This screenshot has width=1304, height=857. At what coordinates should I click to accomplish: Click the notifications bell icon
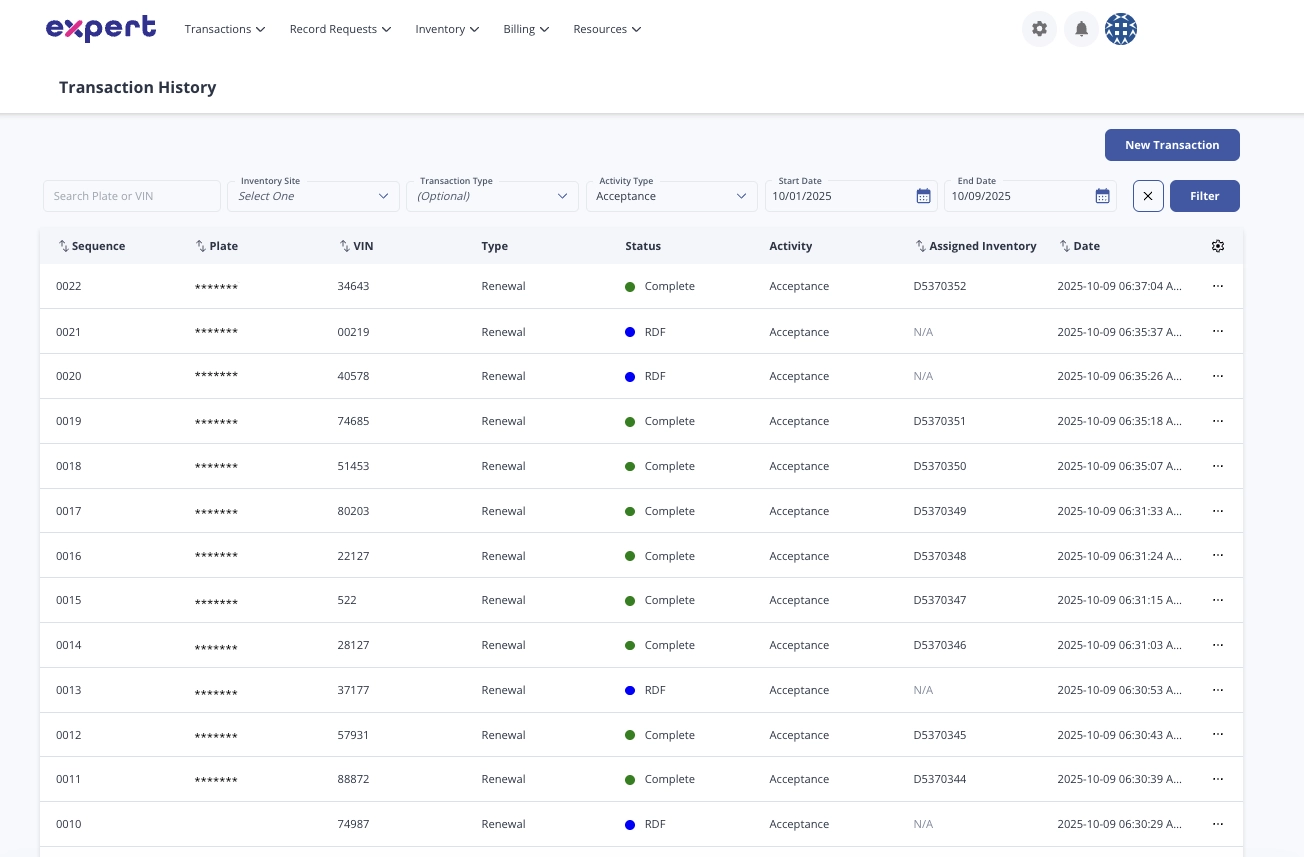point(1081,29)
